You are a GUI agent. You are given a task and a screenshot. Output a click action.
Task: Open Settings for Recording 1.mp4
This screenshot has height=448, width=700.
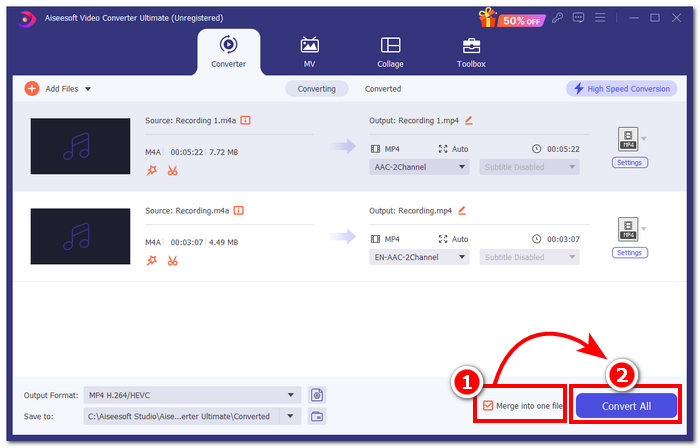click(629, 163)
